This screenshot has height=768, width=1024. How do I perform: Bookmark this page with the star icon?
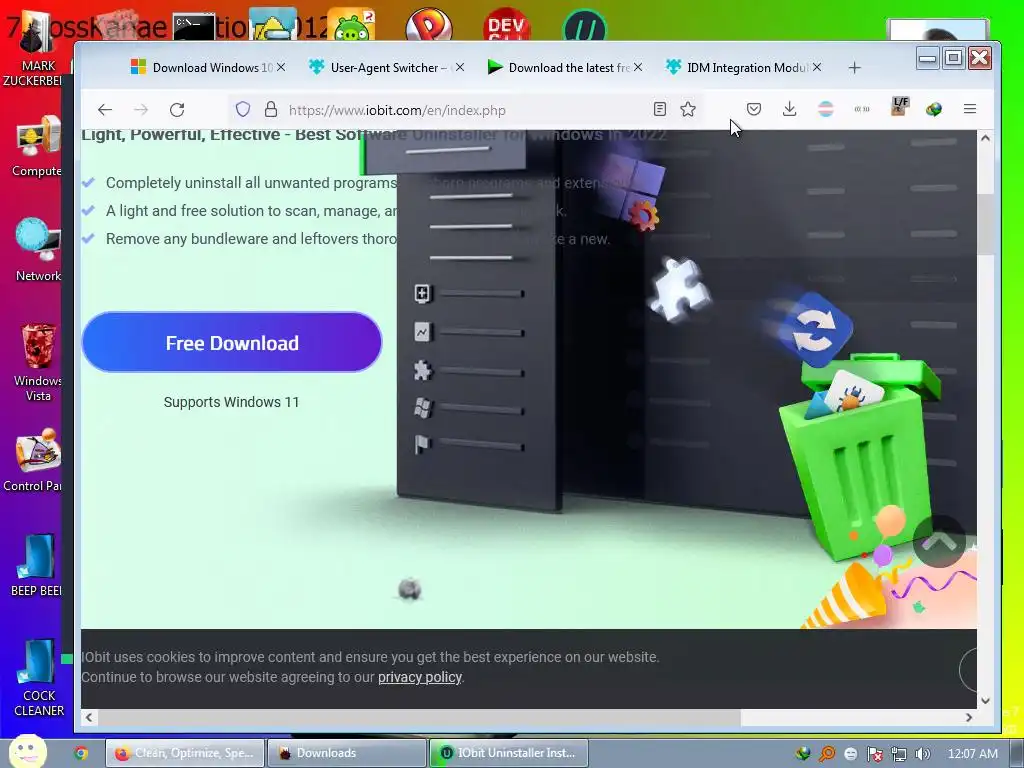pos(688,109)
